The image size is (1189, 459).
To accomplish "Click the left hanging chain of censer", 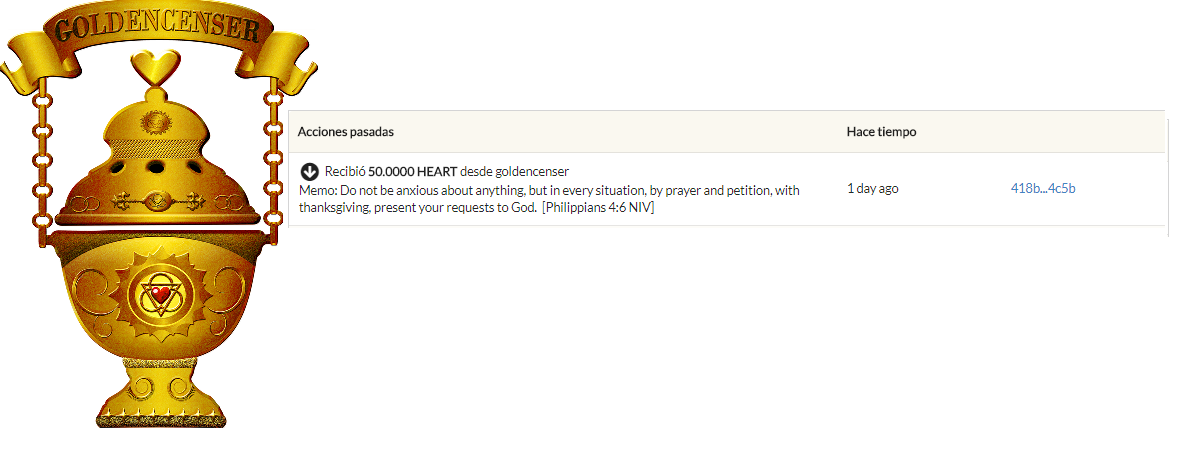I will click(41, 165).
